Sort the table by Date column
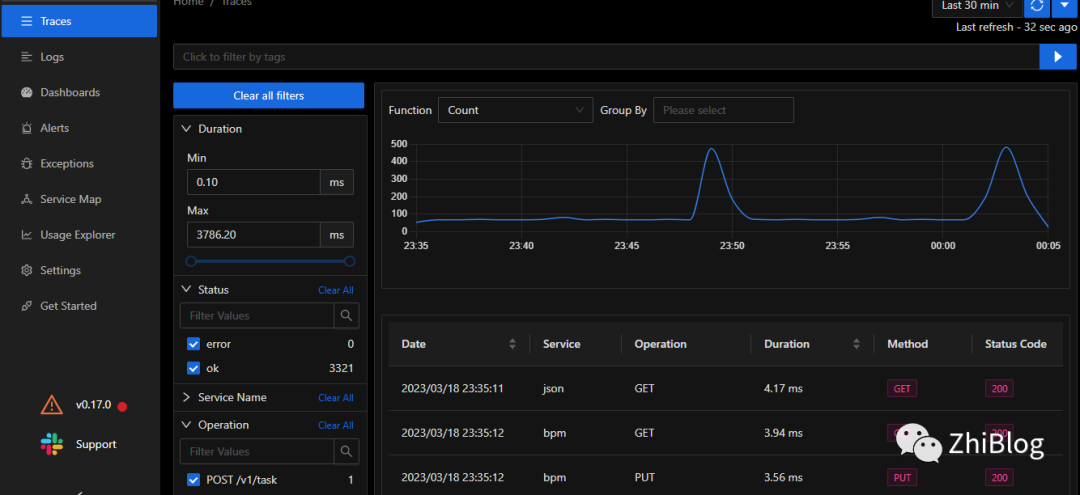The width and height of the screenshot is (1080, 495). coord(512,344)
